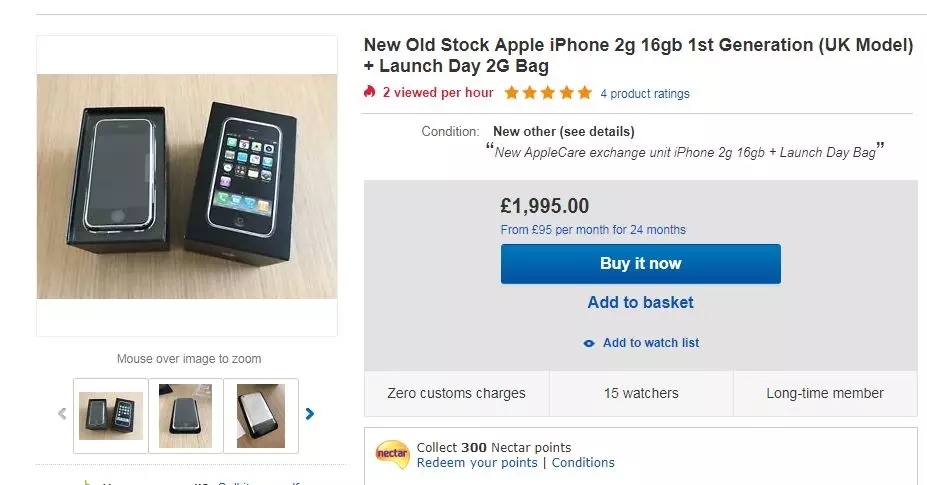
Task: Add the item to basket
Action: pos(640,302)
